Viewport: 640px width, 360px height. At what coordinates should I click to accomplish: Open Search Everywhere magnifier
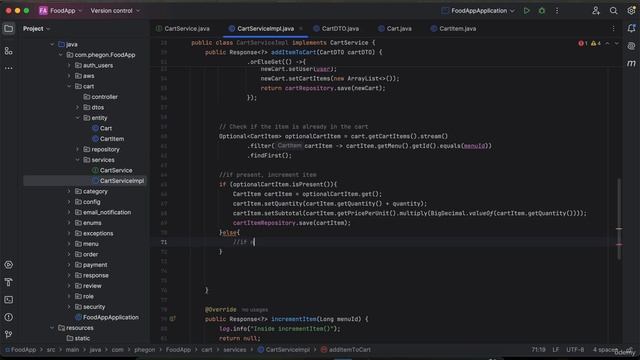click(613, 11)
